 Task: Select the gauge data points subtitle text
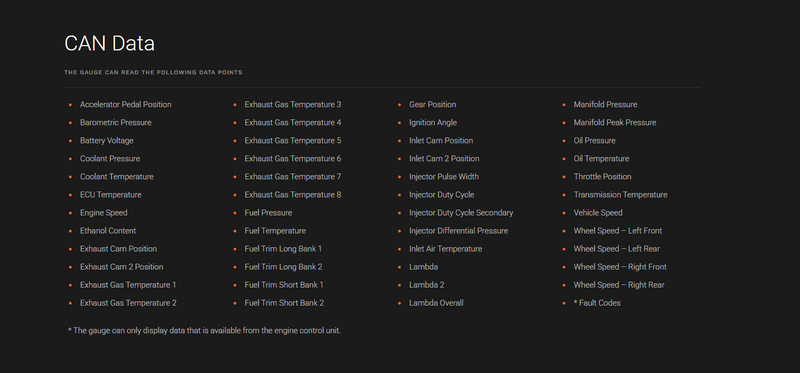coord(153,72)
